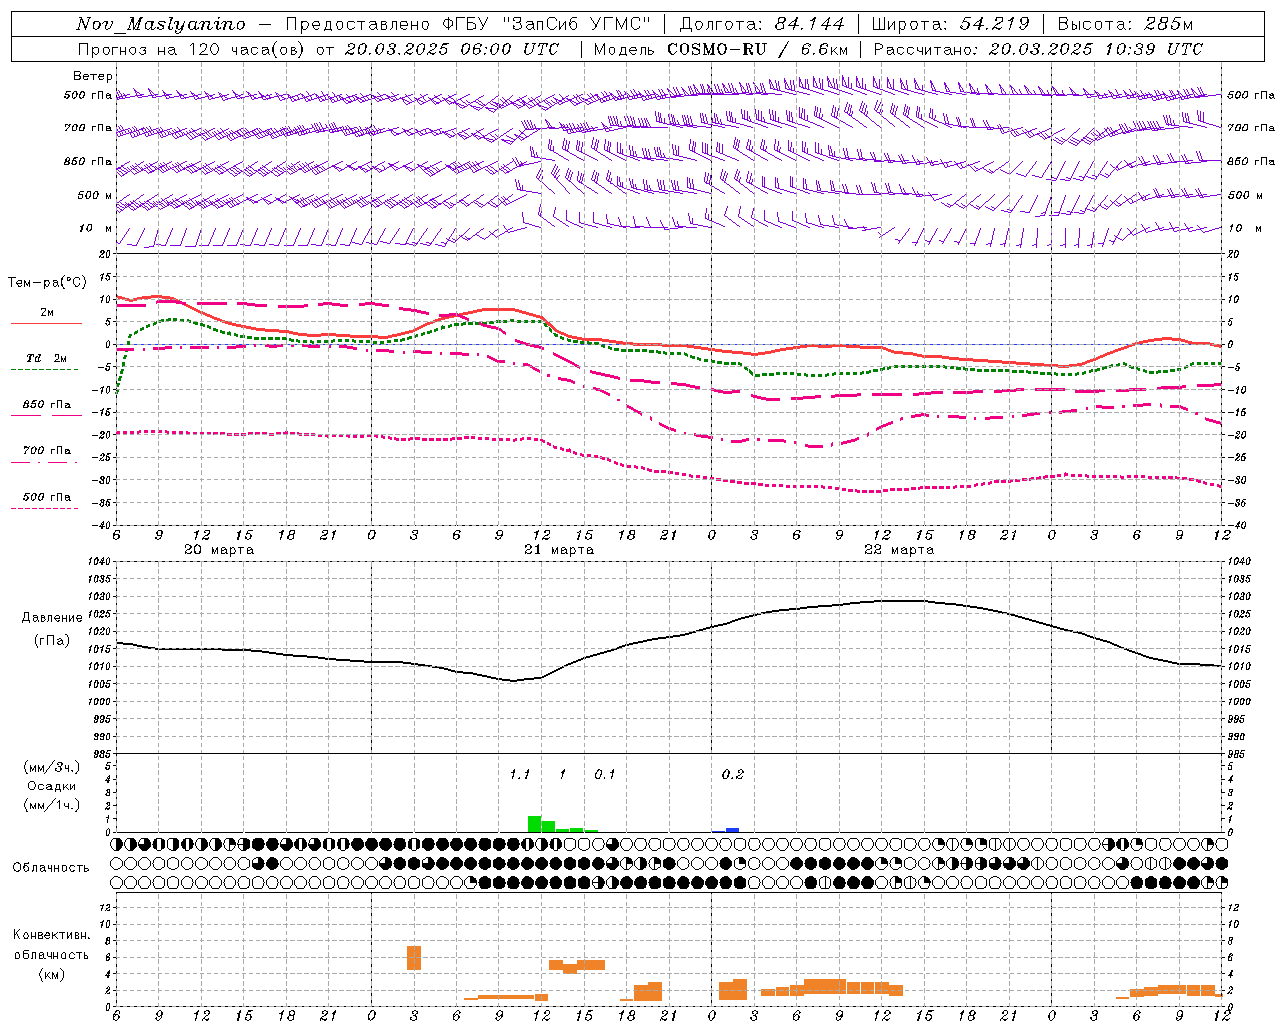Click the Ветер panel label

(92, 76)
